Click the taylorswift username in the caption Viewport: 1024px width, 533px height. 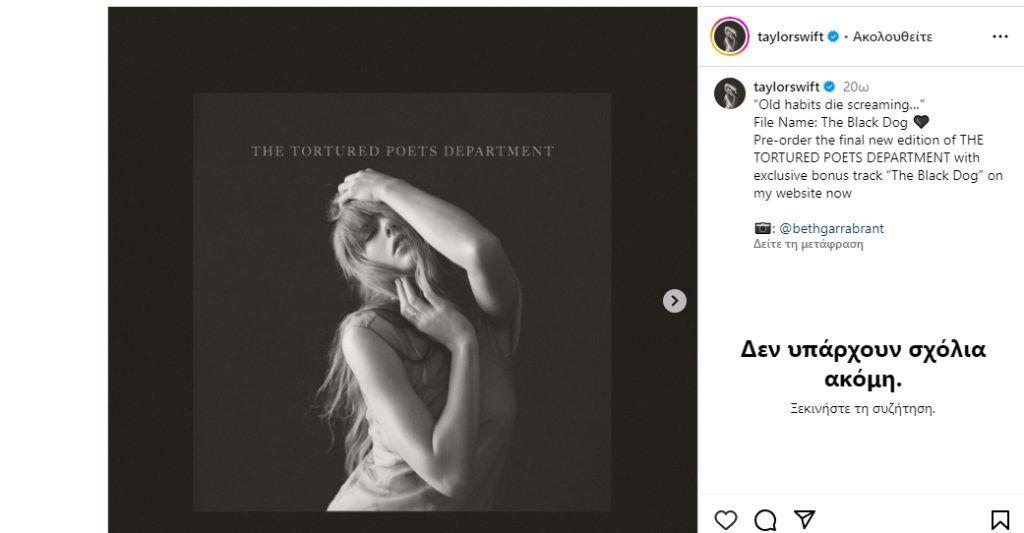pos(786,87)
